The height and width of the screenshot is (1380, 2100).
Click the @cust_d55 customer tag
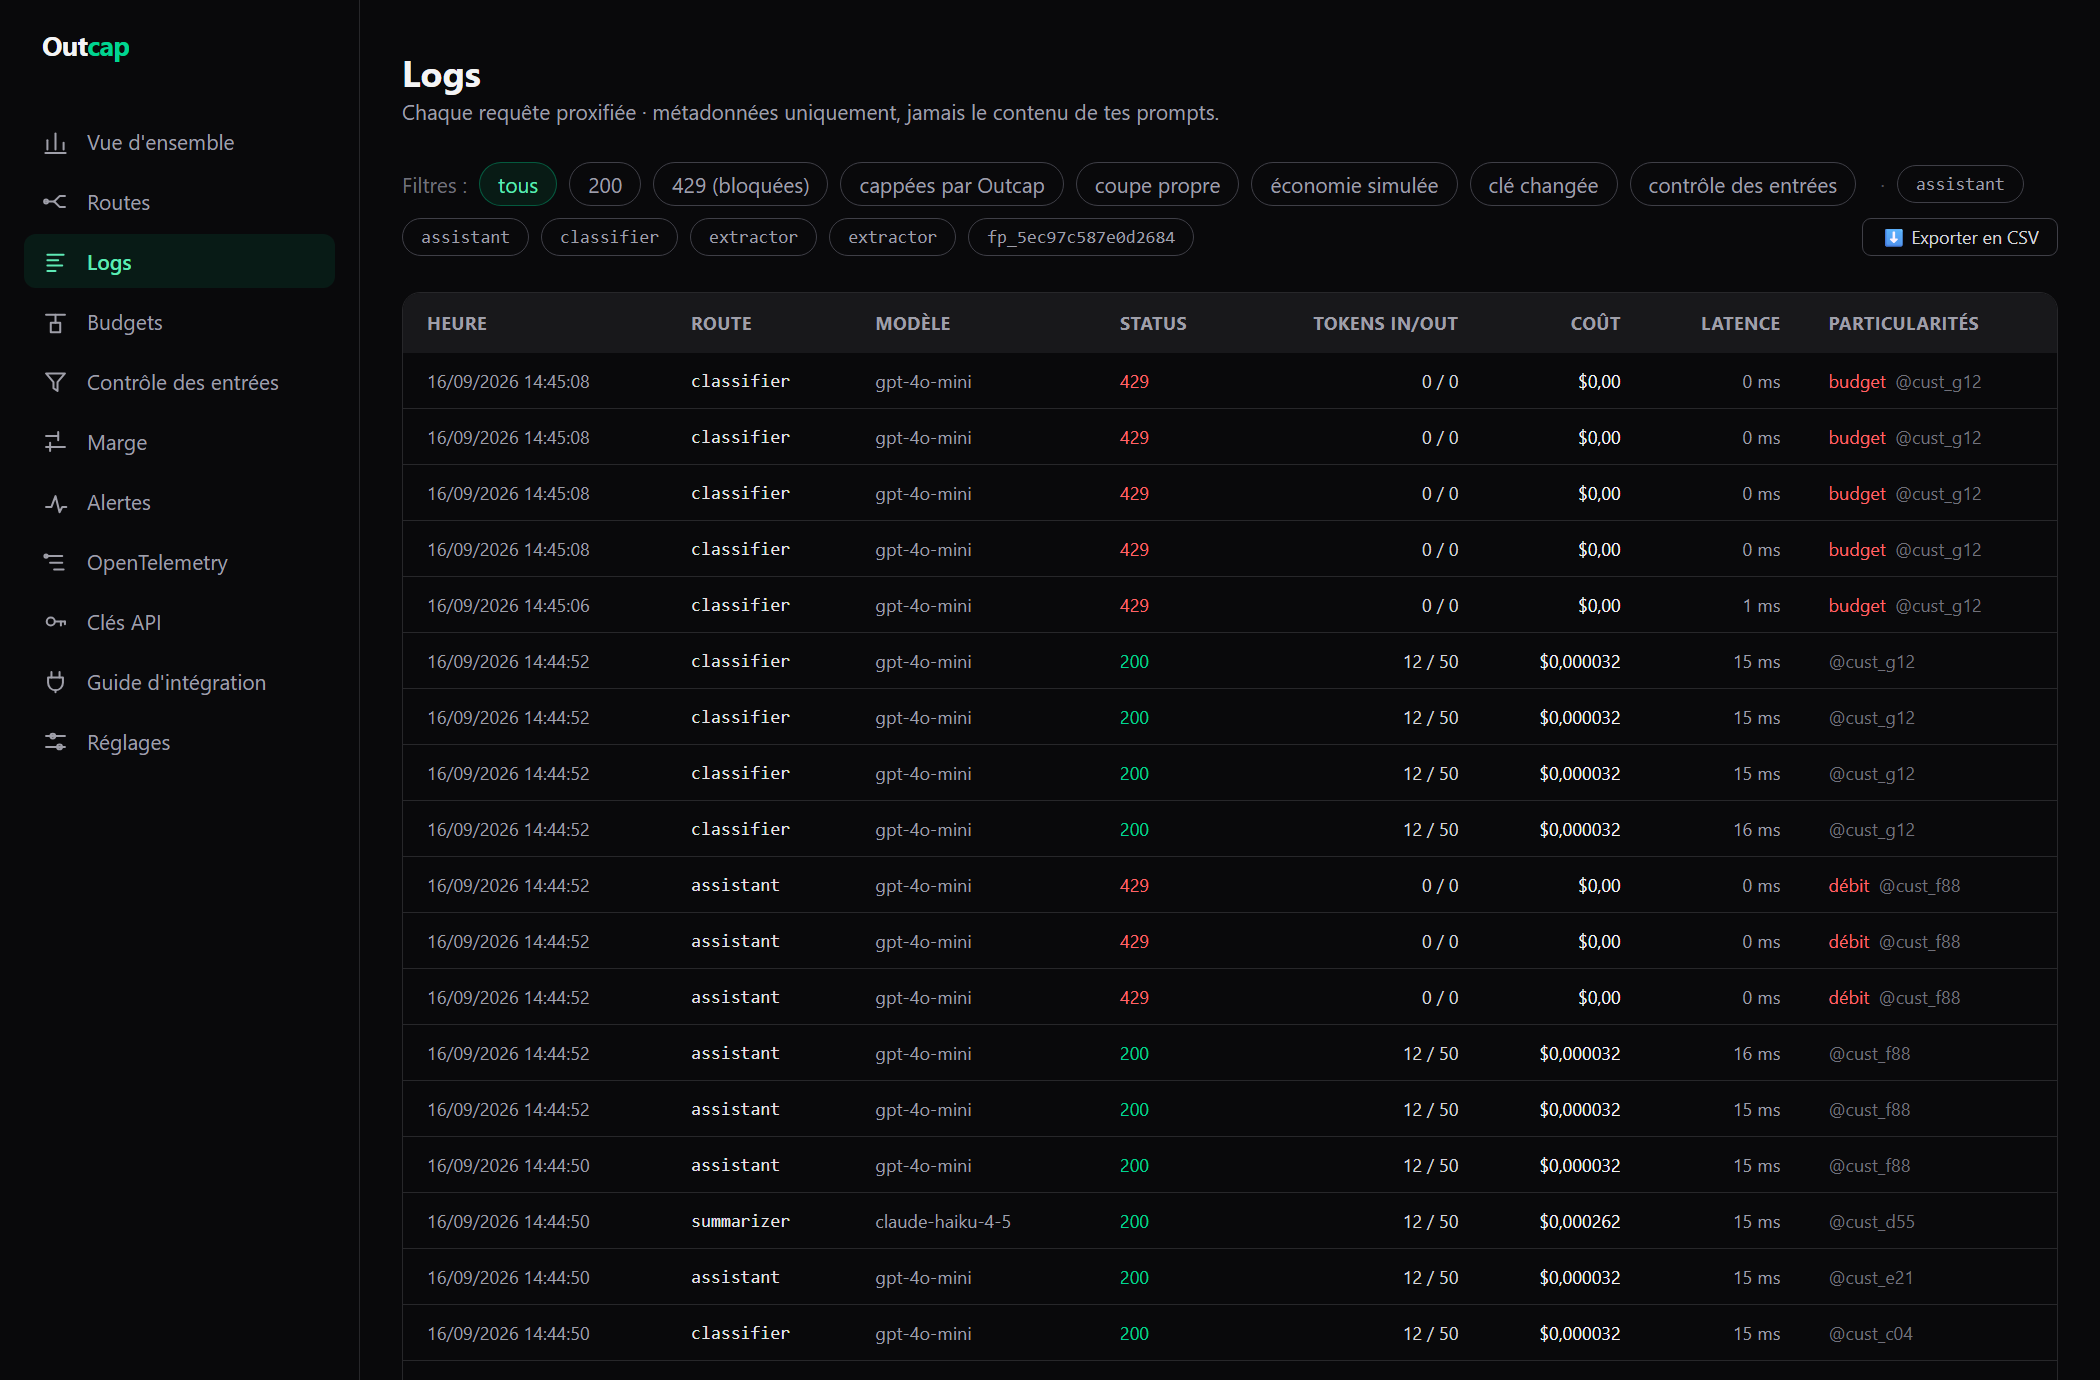point(1871,1221)
